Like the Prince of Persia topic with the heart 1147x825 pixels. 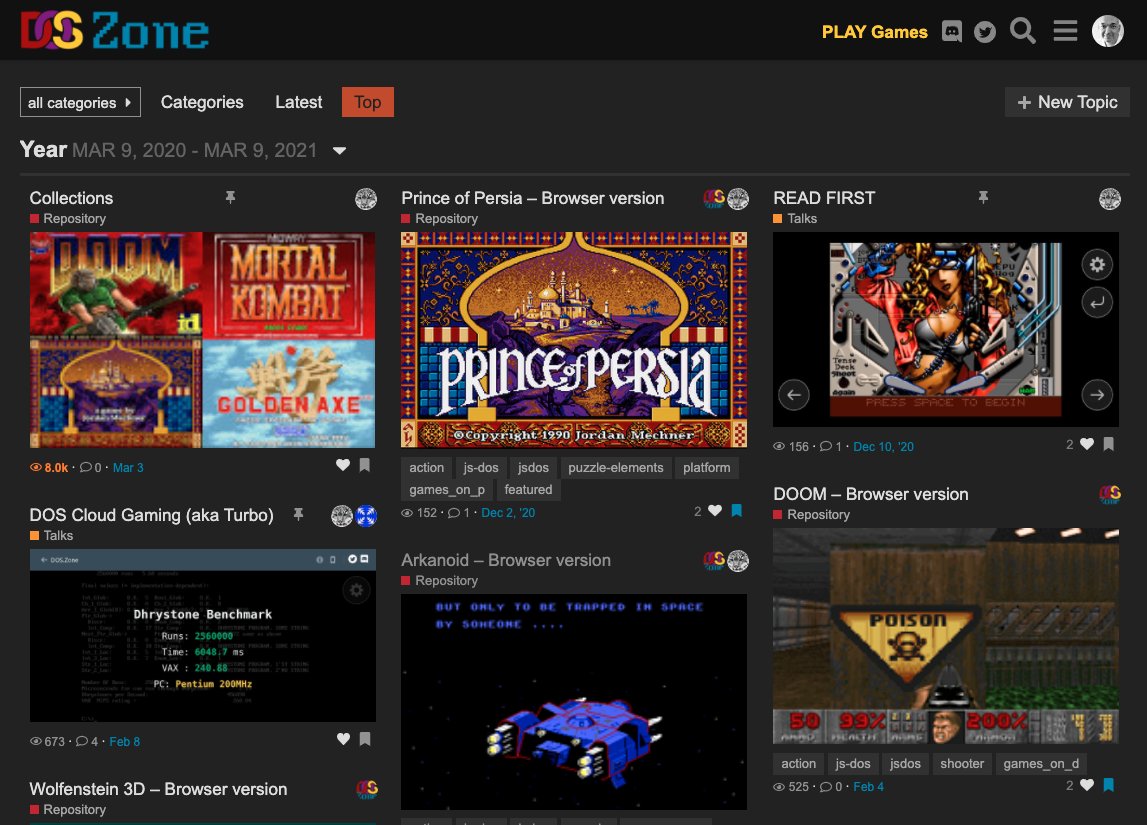click(x=715, y=511)
